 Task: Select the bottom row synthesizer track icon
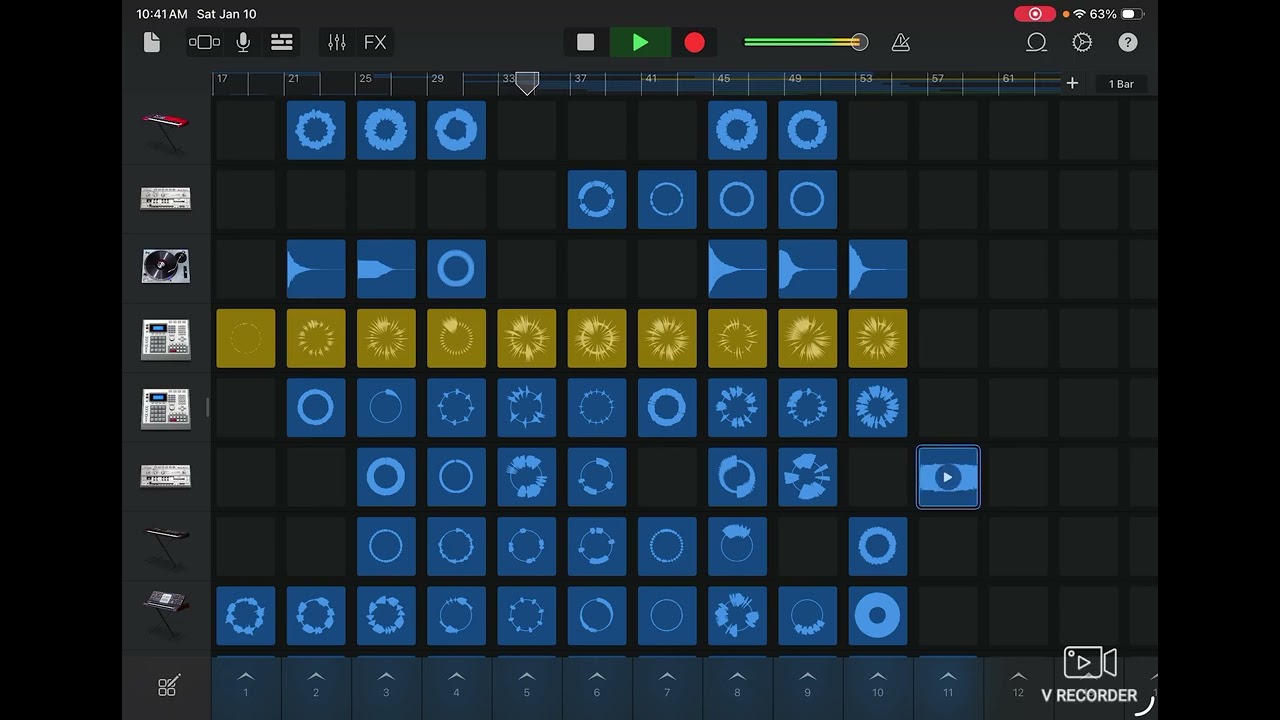point(165,614)
